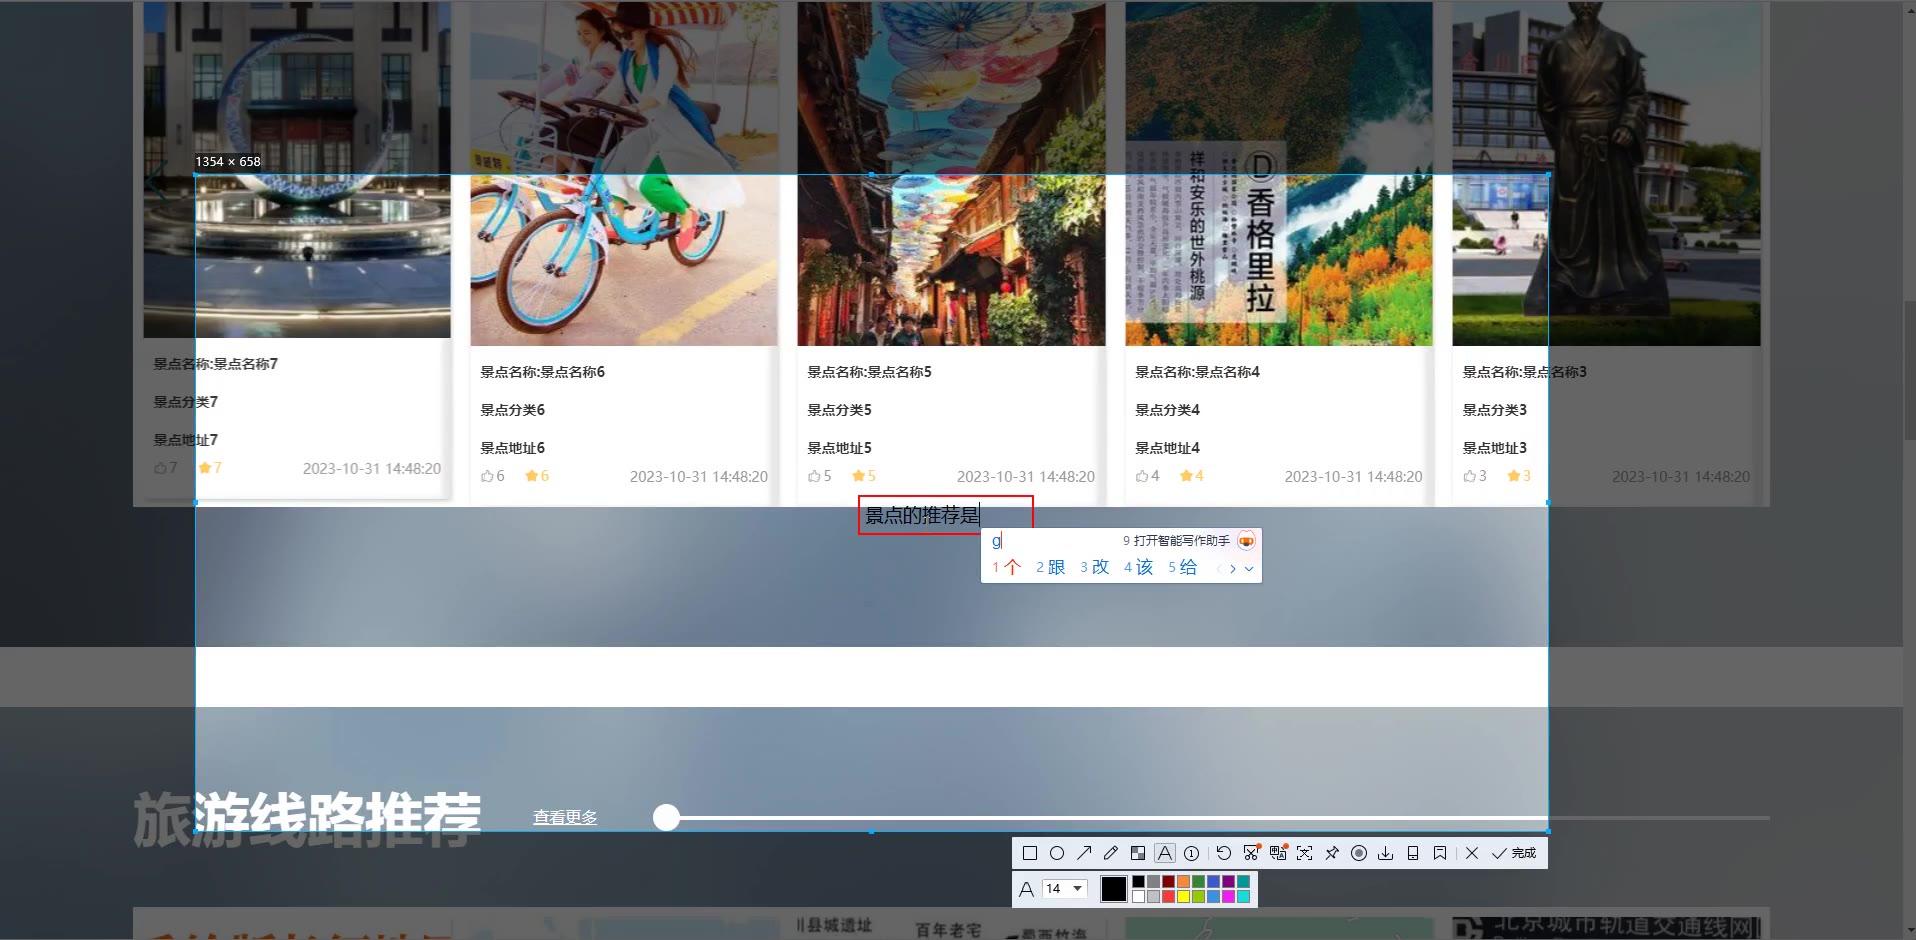Click the white carousel slider handle
This screenshot has height=940, width=1916.
[666, 818]
